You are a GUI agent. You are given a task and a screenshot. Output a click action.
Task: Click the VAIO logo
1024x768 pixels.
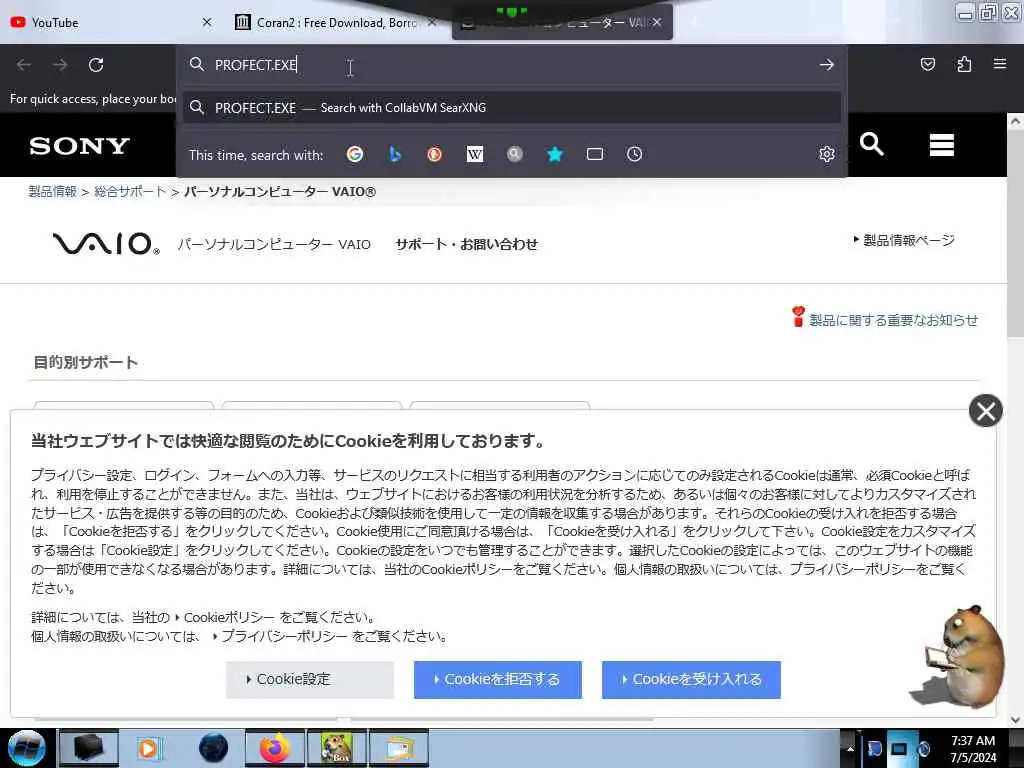[x=106, y=244]
